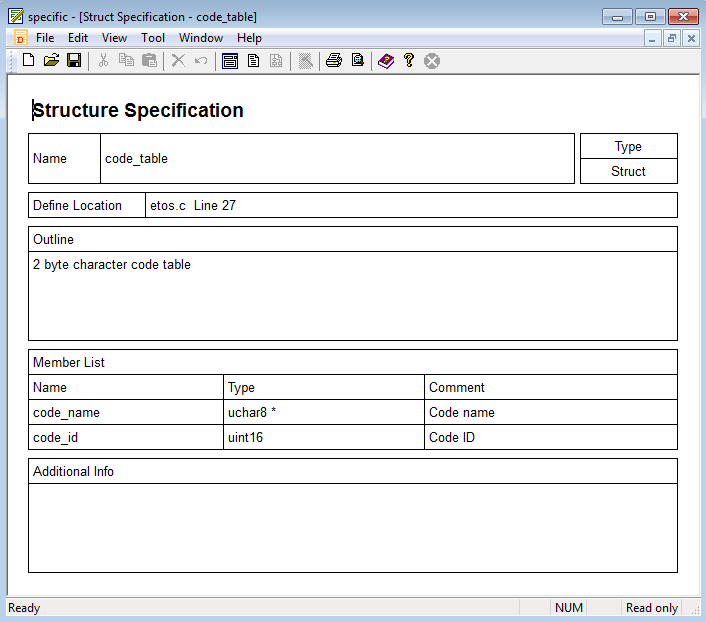Save using the floppy disk icon
Screen dimensions: 706x622
click(x=74, y=60)
